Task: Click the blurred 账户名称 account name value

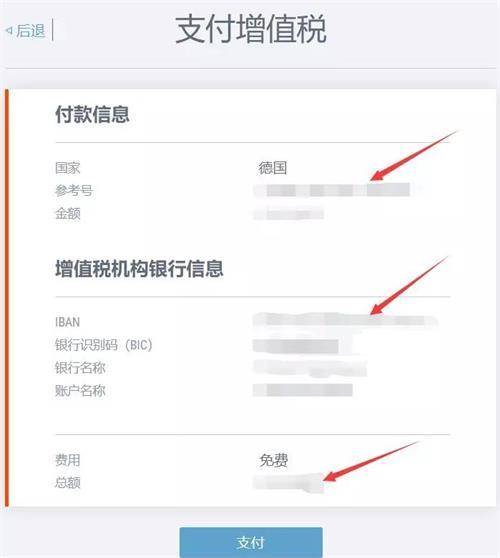Action: tap(302, 390)
